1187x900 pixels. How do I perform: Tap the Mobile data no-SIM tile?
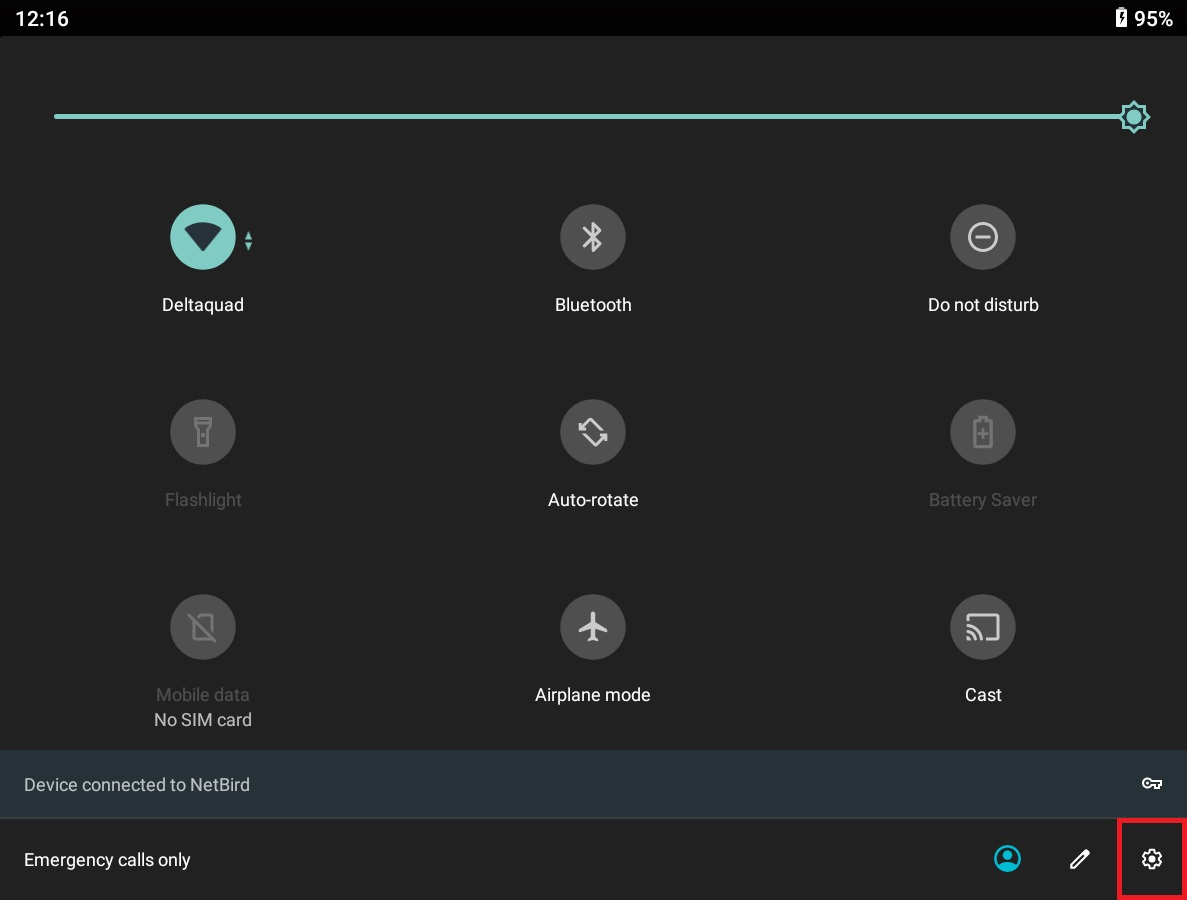coord(203,627)
